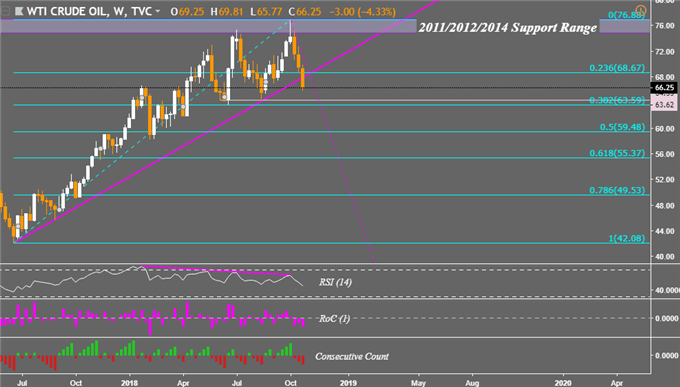Click the pink 63.62 price label

pos(664,105)
